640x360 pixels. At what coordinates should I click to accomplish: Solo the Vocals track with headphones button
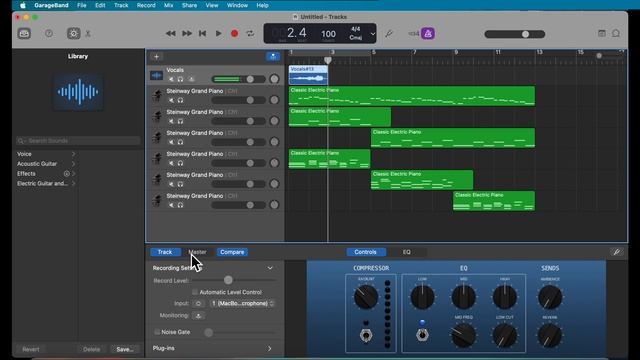(180, 80)
